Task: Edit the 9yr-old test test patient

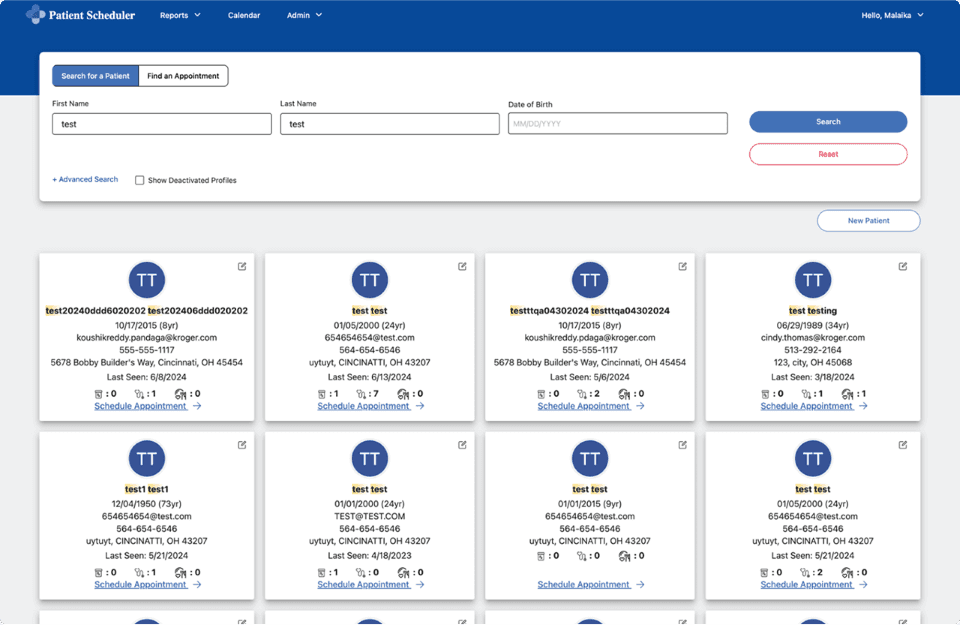Action: click(x=682, y=445)
